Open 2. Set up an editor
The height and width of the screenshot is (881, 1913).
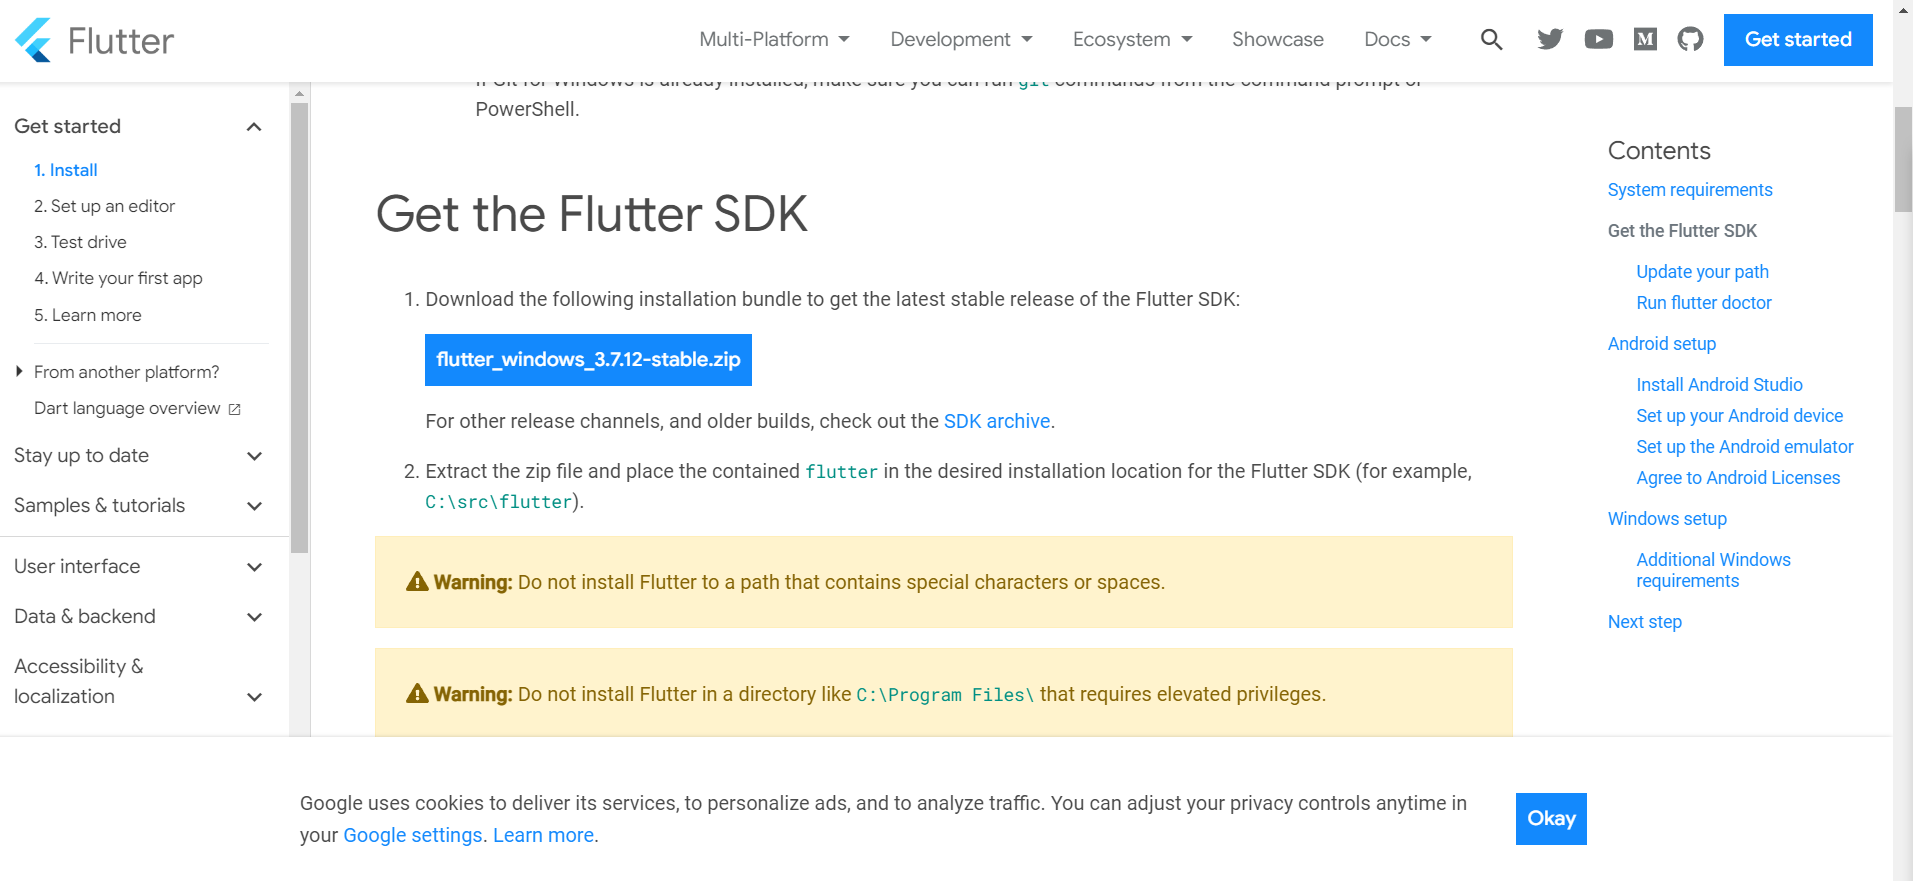coord(104,206)
